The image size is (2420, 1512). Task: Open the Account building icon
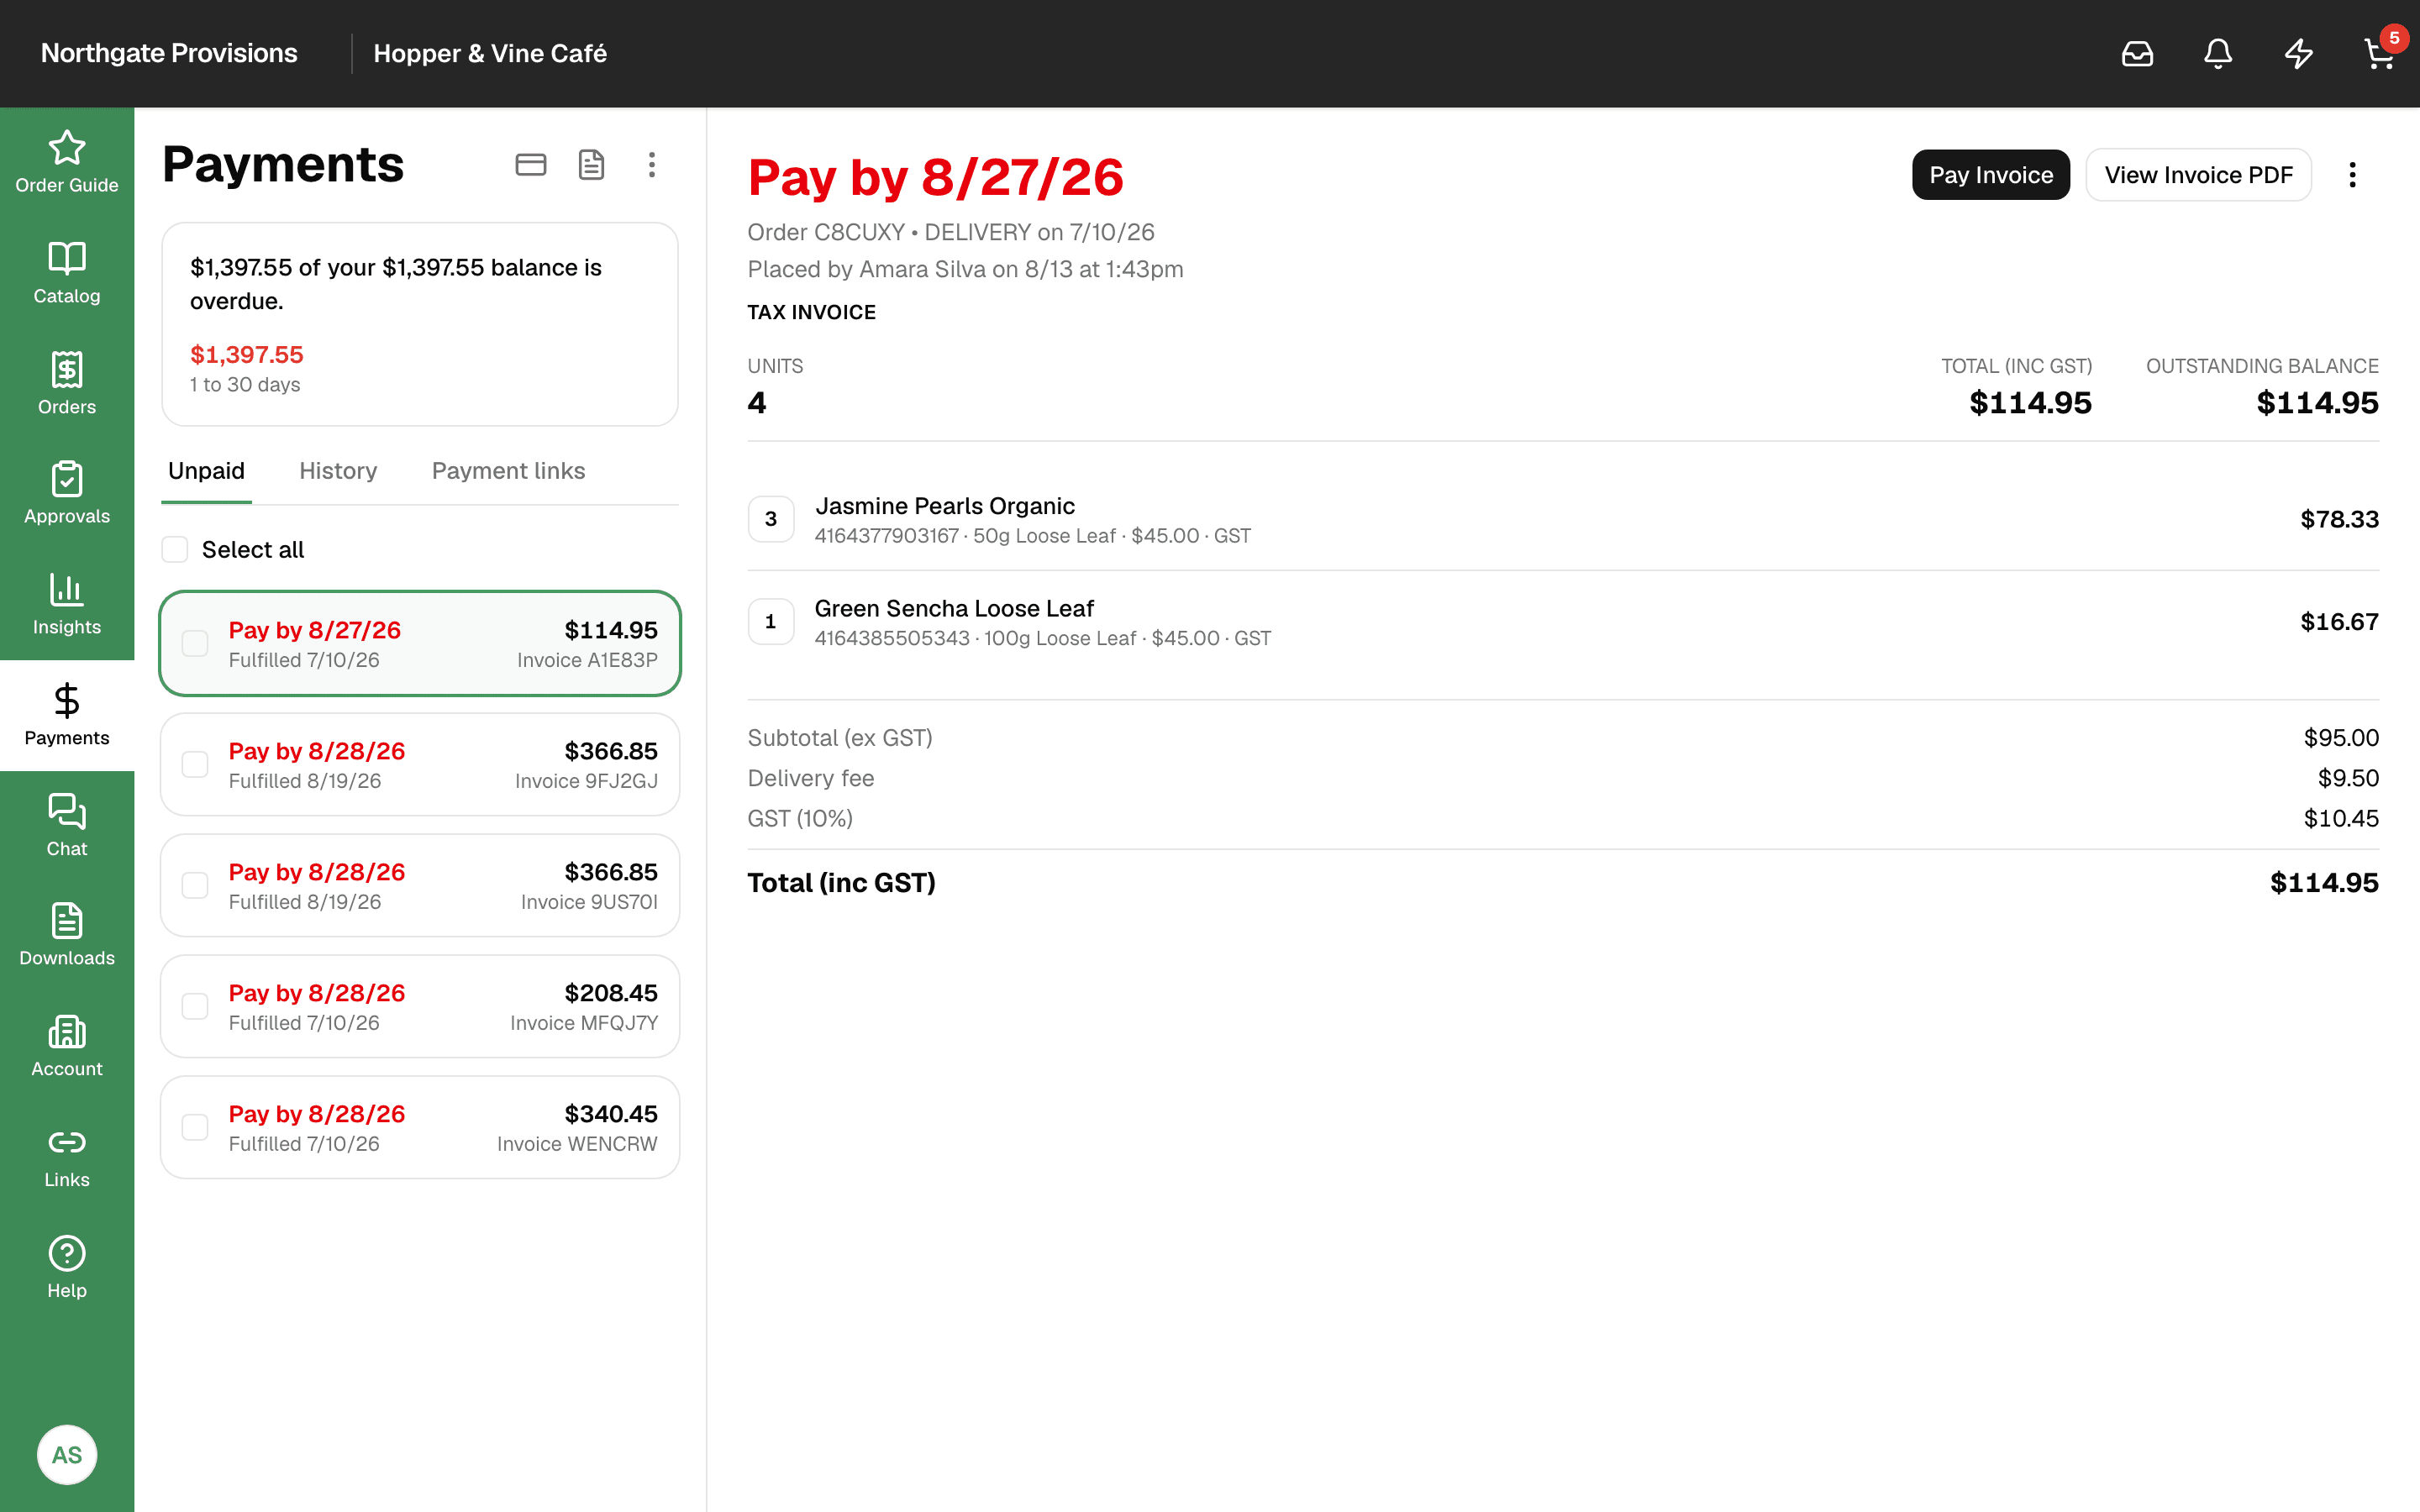pyautogui.click(x=67, y=1032)
